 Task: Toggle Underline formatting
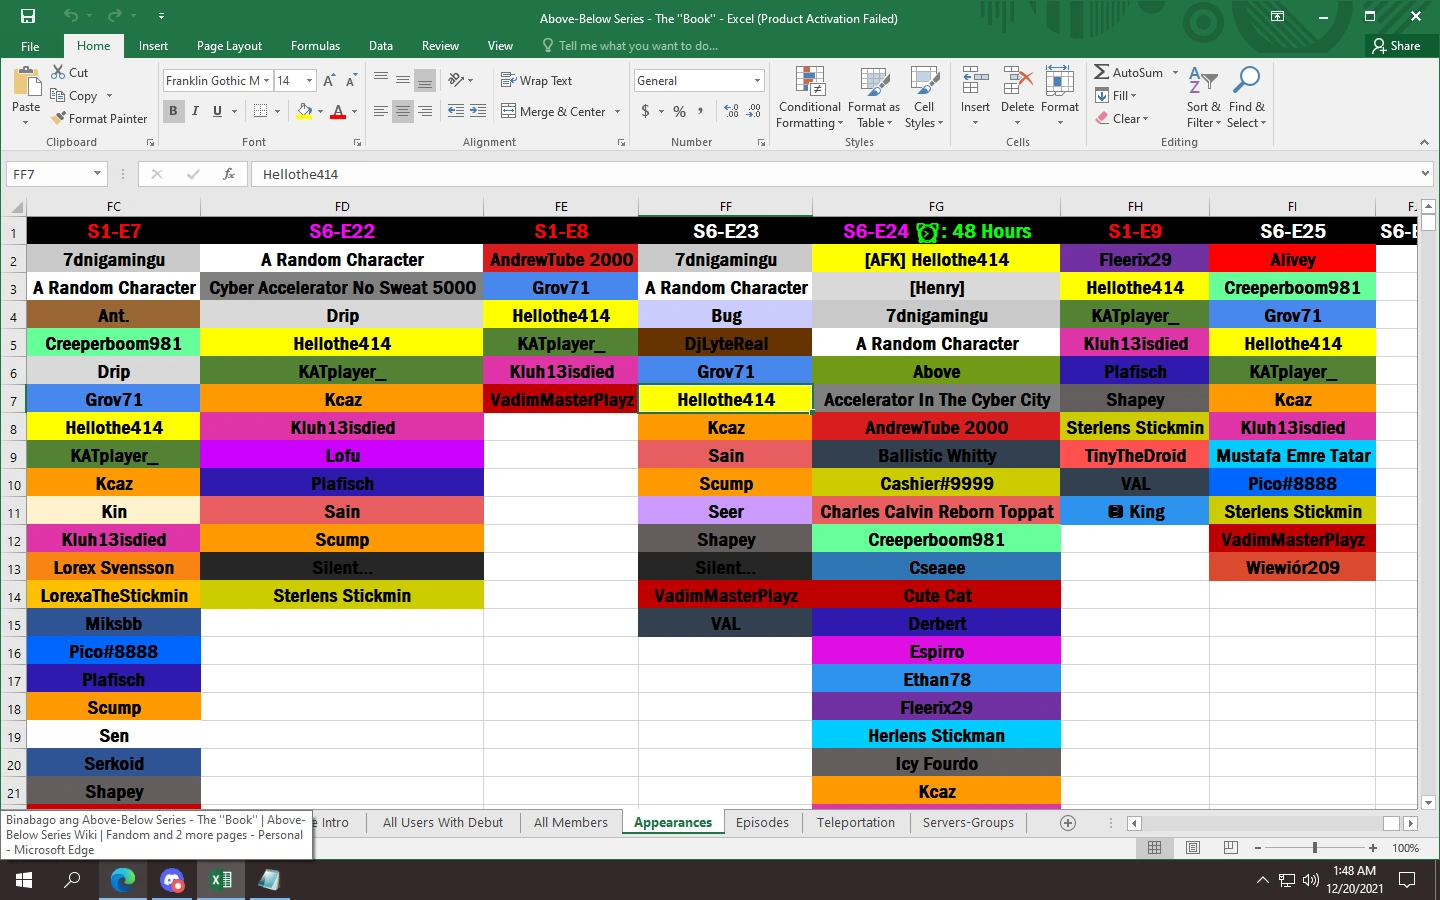pyautogui.click(x=217, y=111)
